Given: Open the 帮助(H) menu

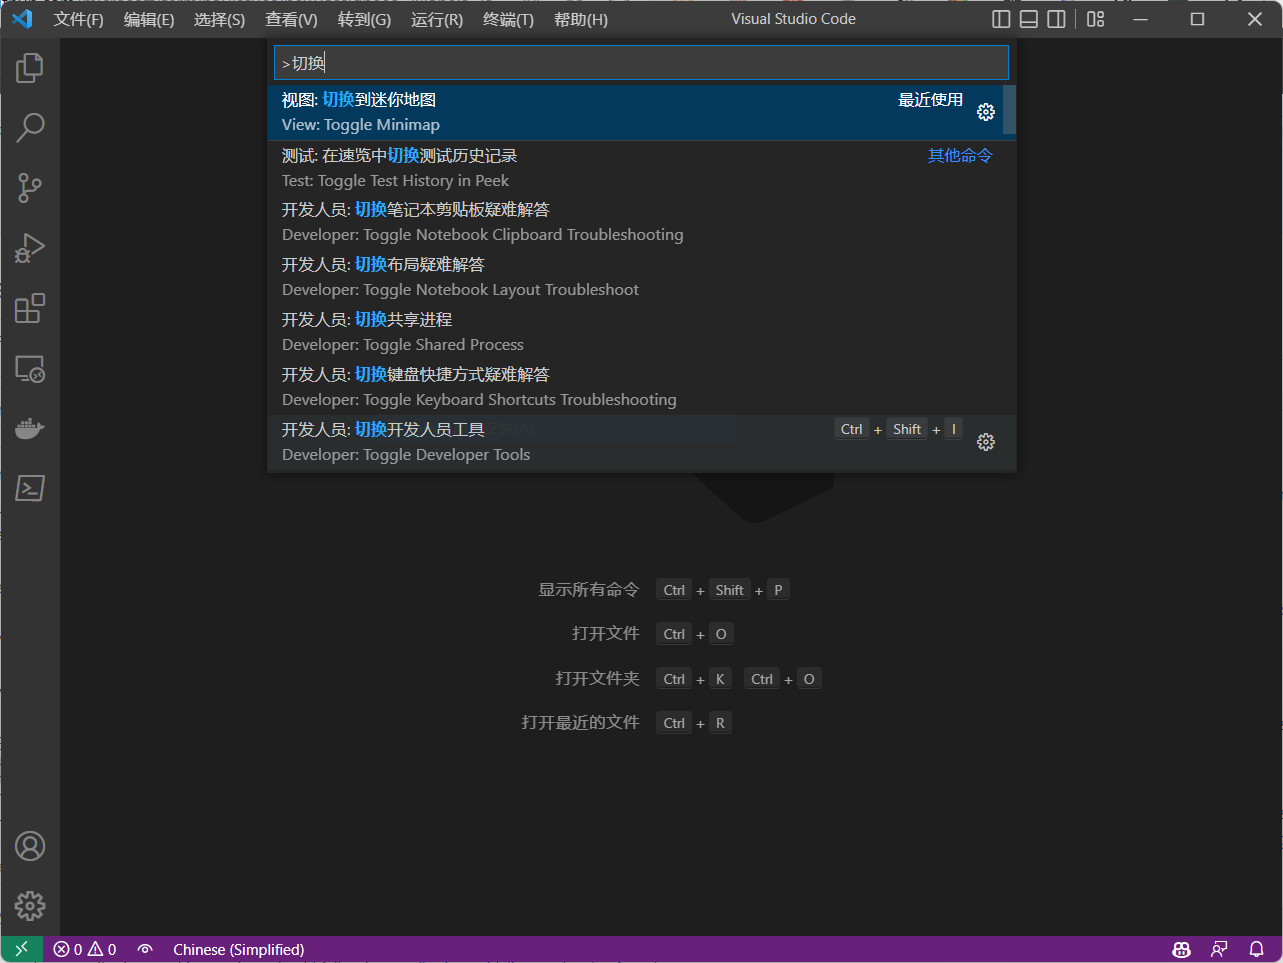Looking at the screenshot, I should tap(581, 19).
